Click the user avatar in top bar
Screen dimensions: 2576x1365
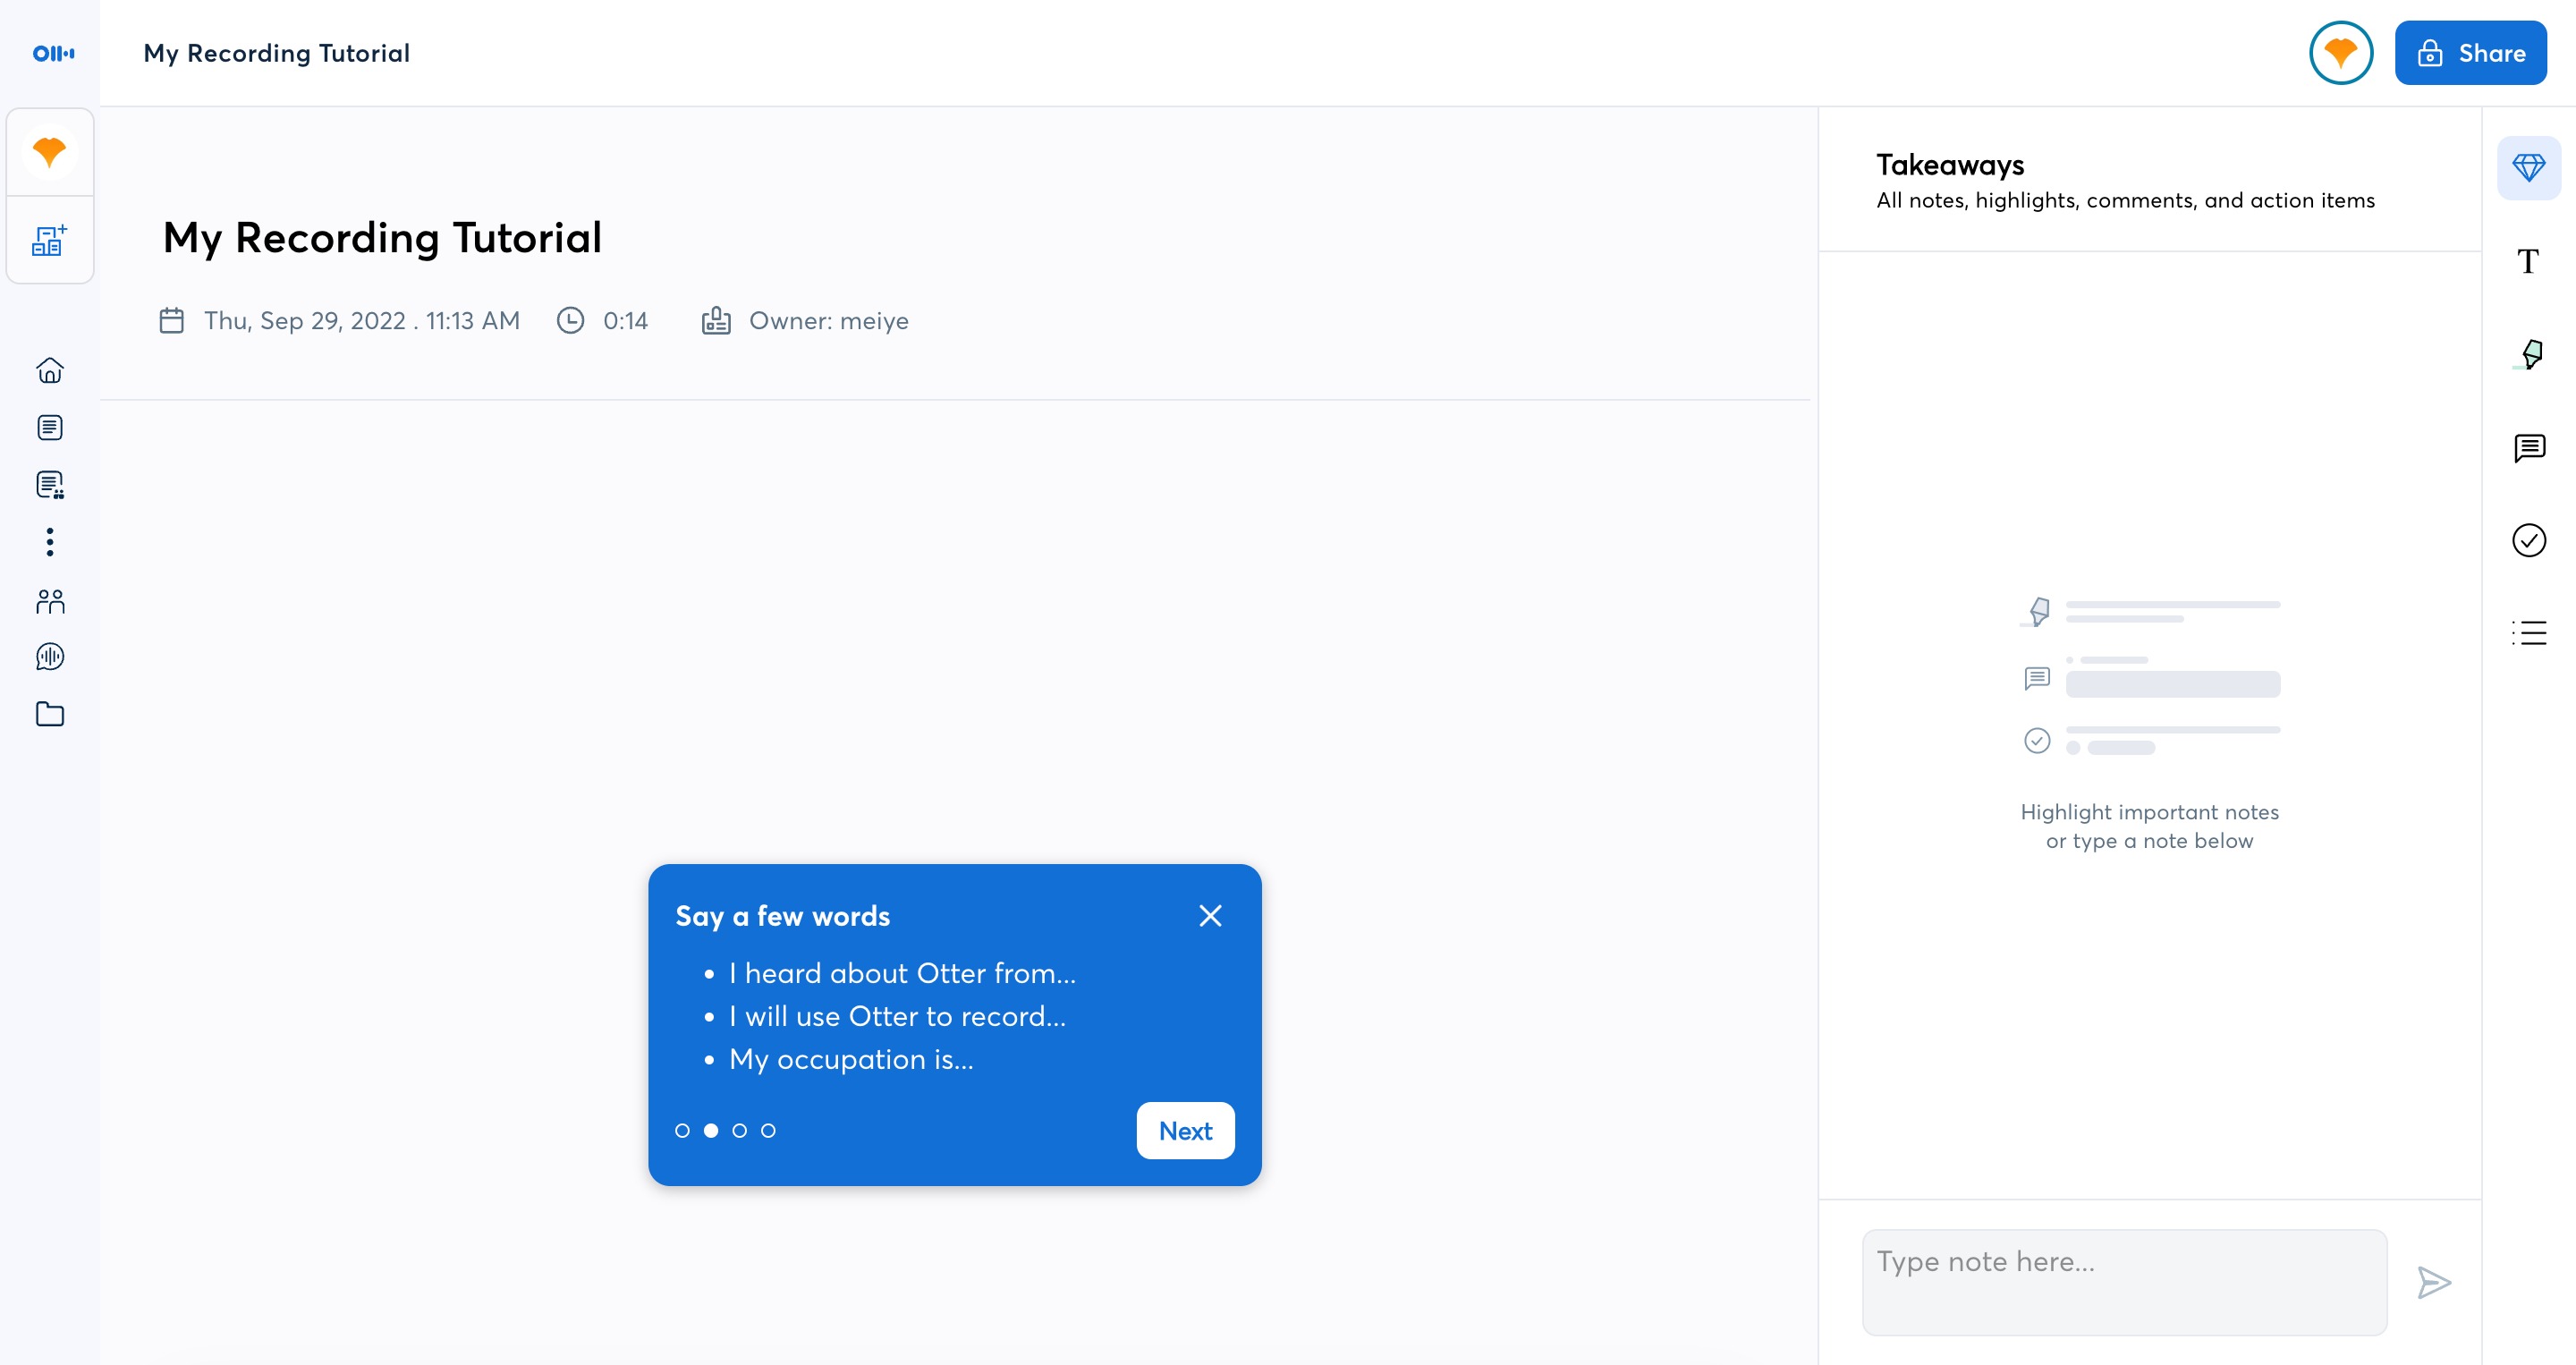(2341, 53)
